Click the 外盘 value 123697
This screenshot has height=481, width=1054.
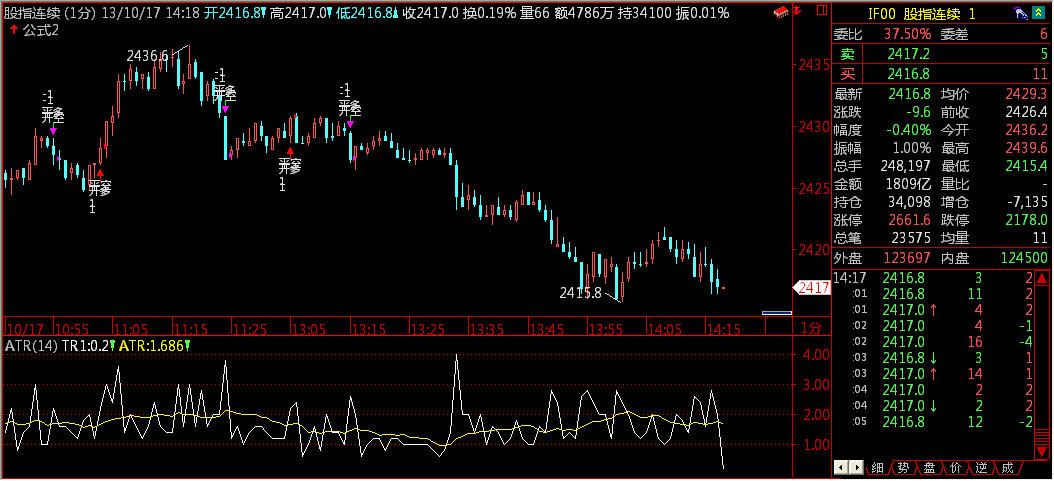(x=905, y=258)
